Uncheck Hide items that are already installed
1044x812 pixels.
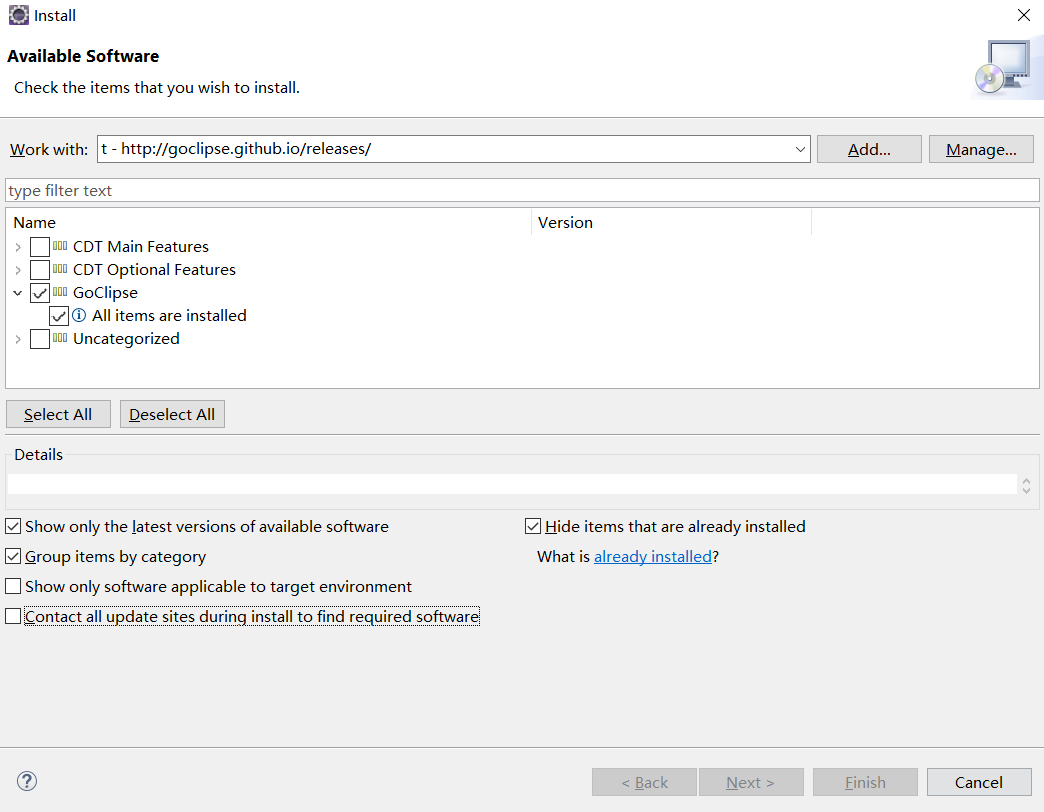point(533,526)
